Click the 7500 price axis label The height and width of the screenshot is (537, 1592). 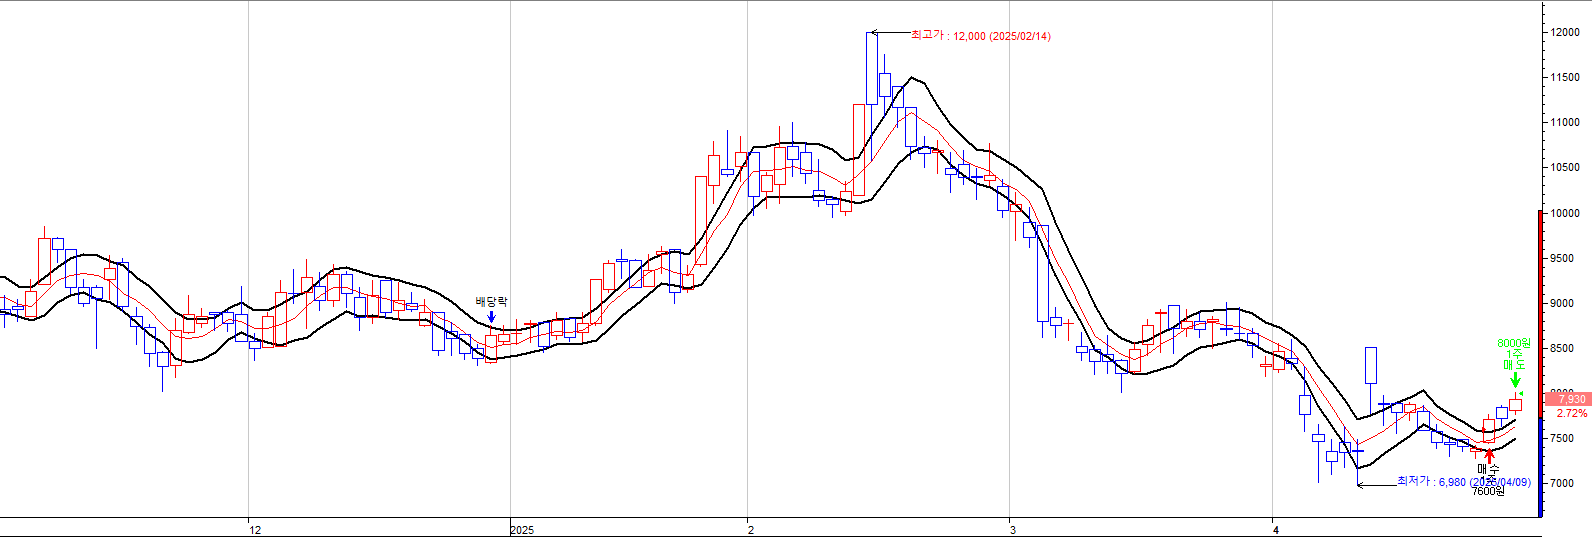click(x=1562, y=438)
